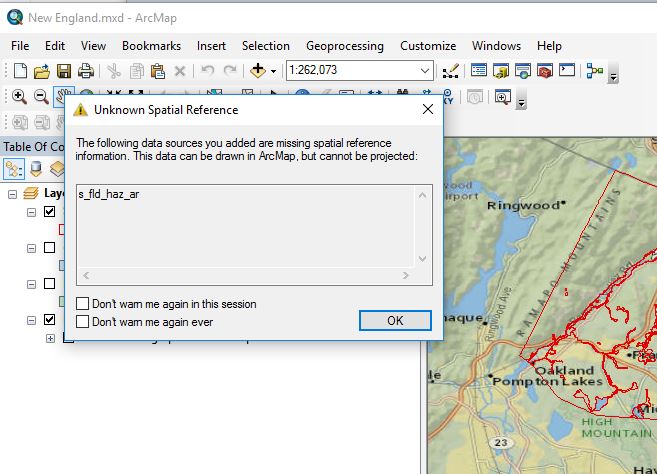
Task: Uncheck the bottom checked basemap layer
Action: point(49,320)
